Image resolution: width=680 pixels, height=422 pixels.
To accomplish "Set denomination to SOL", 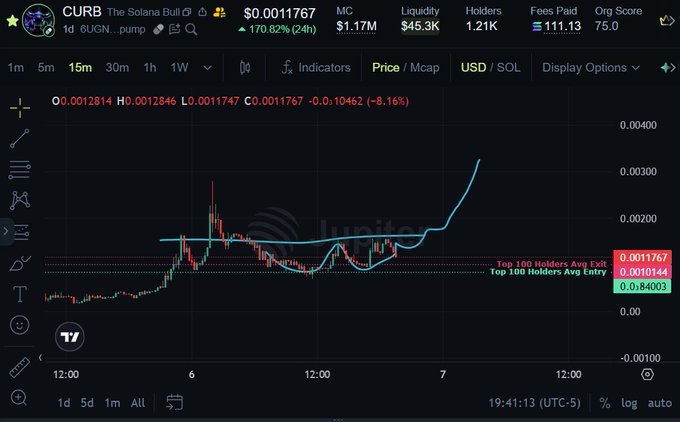I will click(x=509, y=68).
